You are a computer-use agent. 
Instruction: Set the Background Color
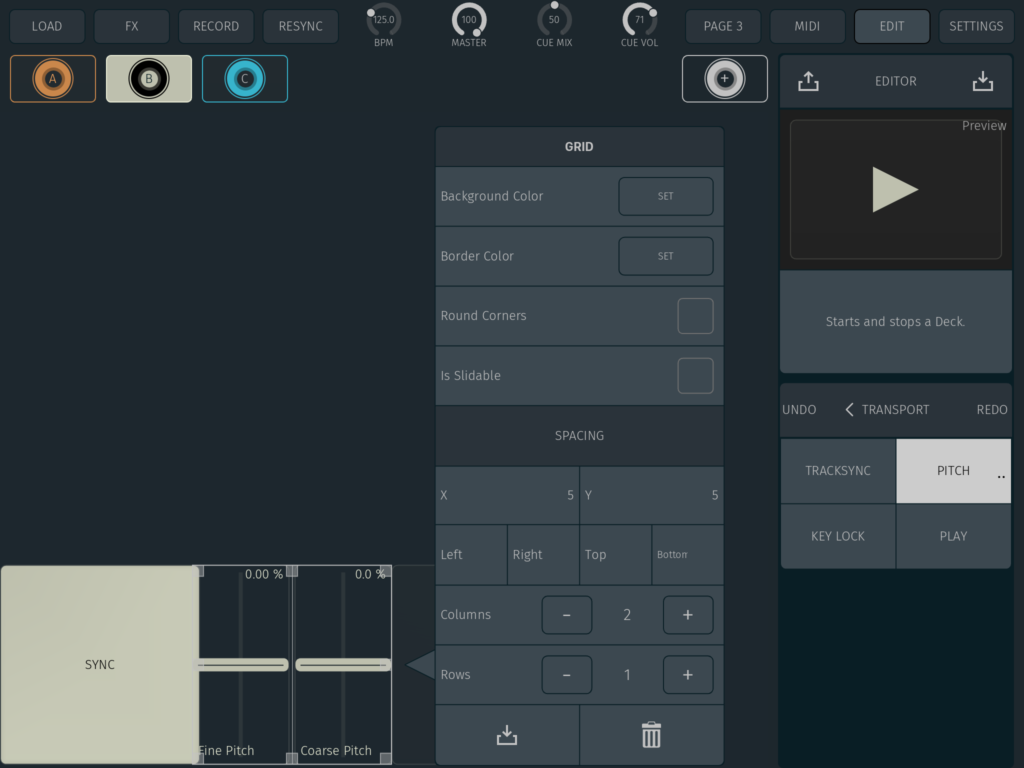665,197
